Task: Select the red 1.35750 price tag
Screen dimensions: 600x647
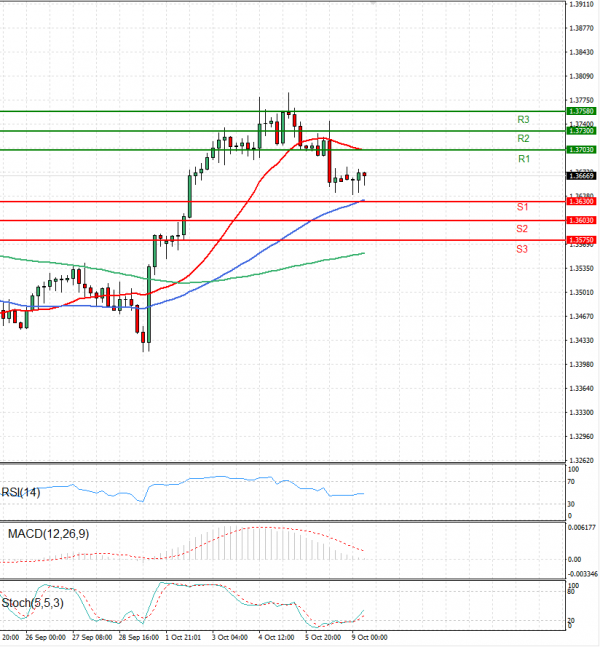Action: (581, 240)
